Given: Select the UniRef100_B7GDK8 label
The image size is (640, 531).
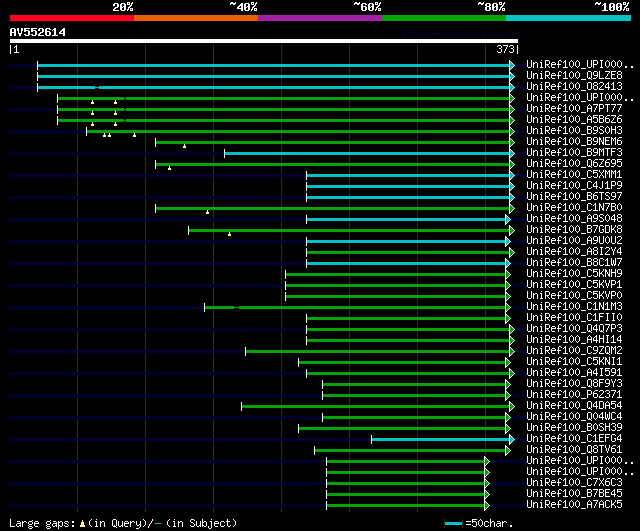Looking at the screenshot, I should tap(574, 230).
